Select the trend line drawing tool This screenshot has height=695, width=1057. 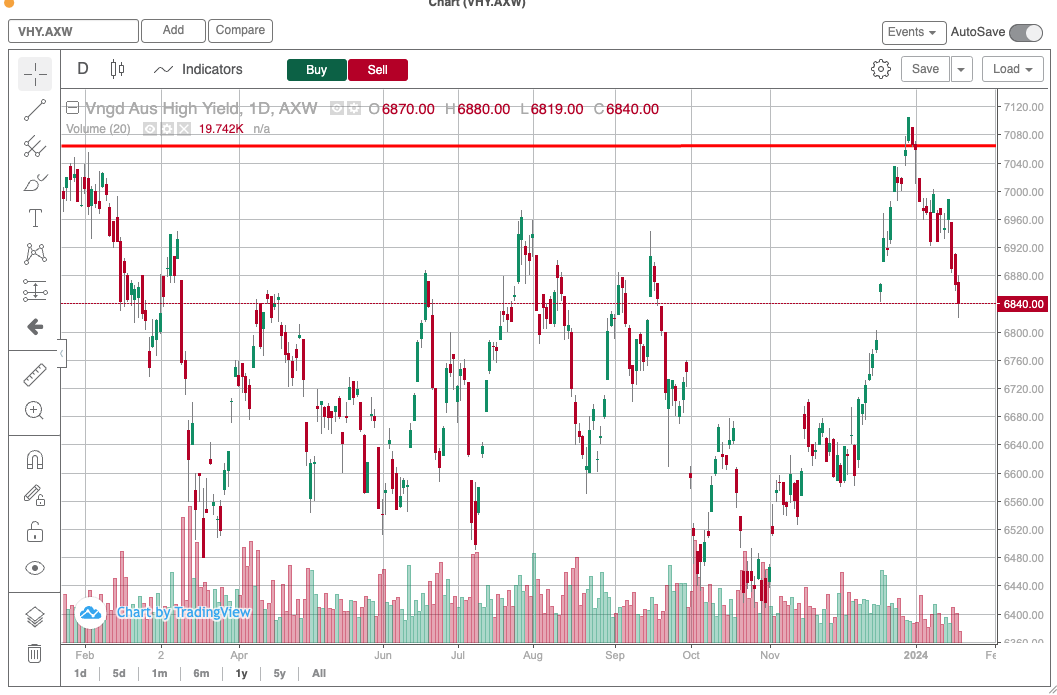tap(34, 111)
